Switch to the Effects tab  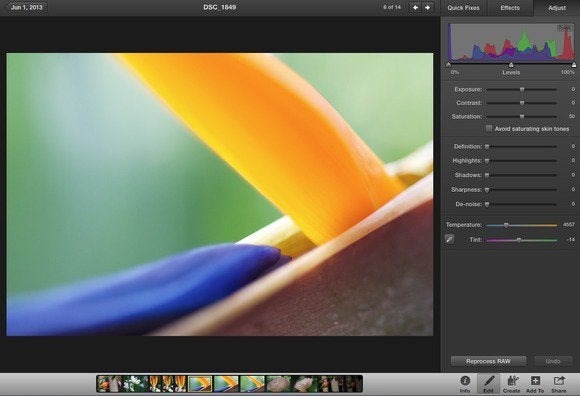pos(510,8)
